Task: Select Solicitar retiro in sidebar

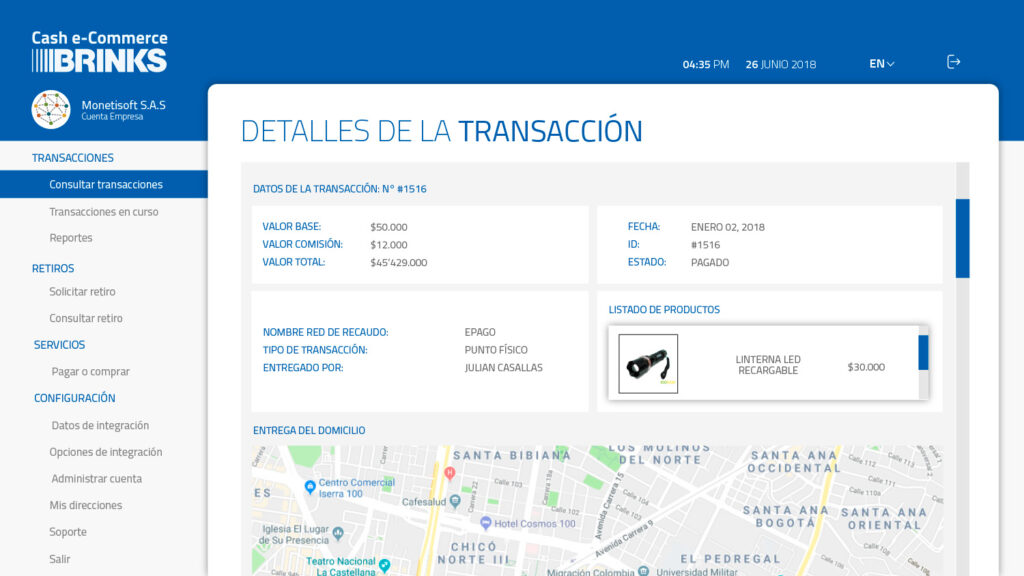Action: coord(82,292)
